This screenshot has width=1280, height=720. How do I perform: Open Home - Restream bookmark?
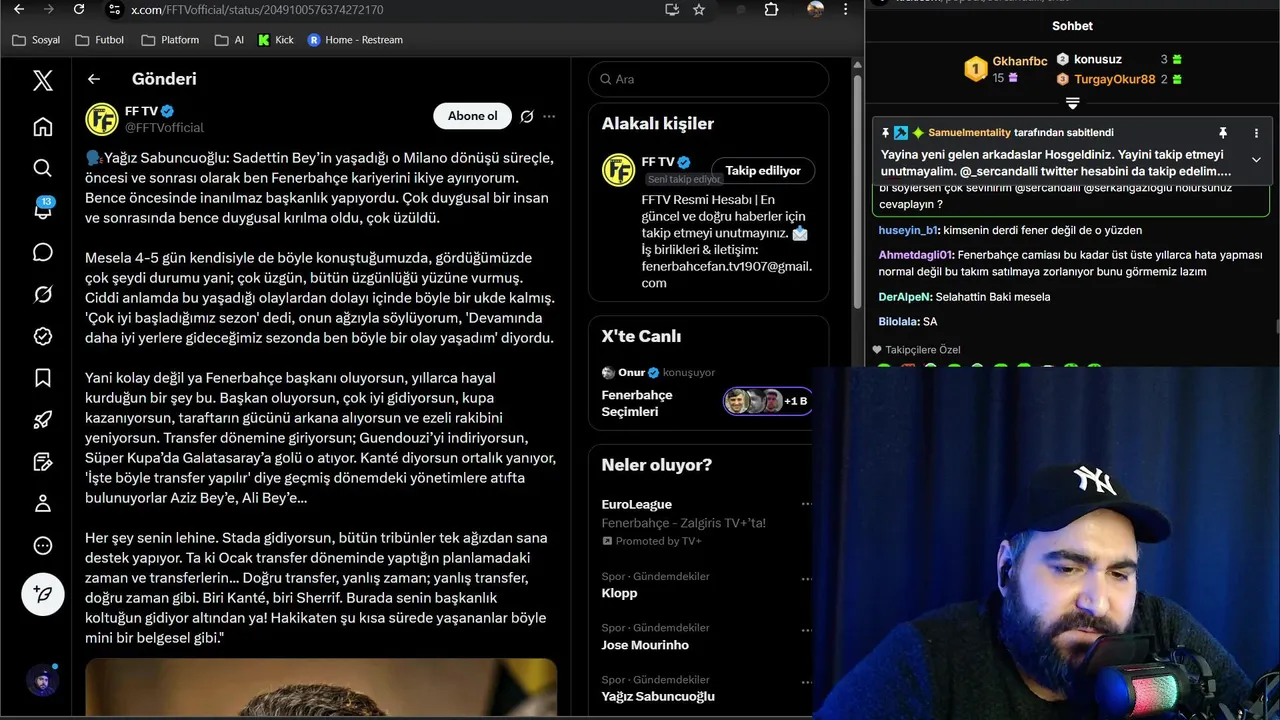pos(355,40)
